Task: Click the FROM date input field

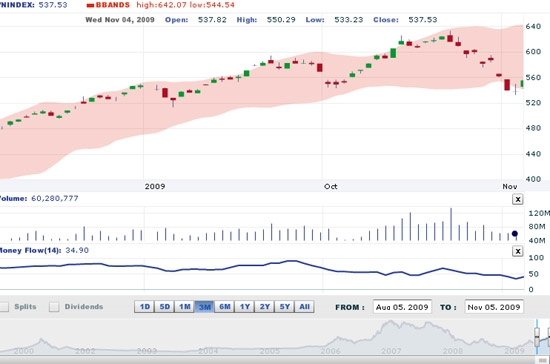Action: coord(402,307)
